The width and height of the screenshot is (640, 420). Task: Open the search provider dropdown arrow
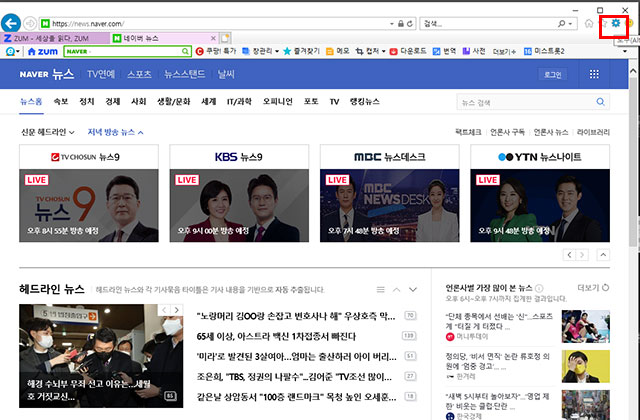click(570, 24)
